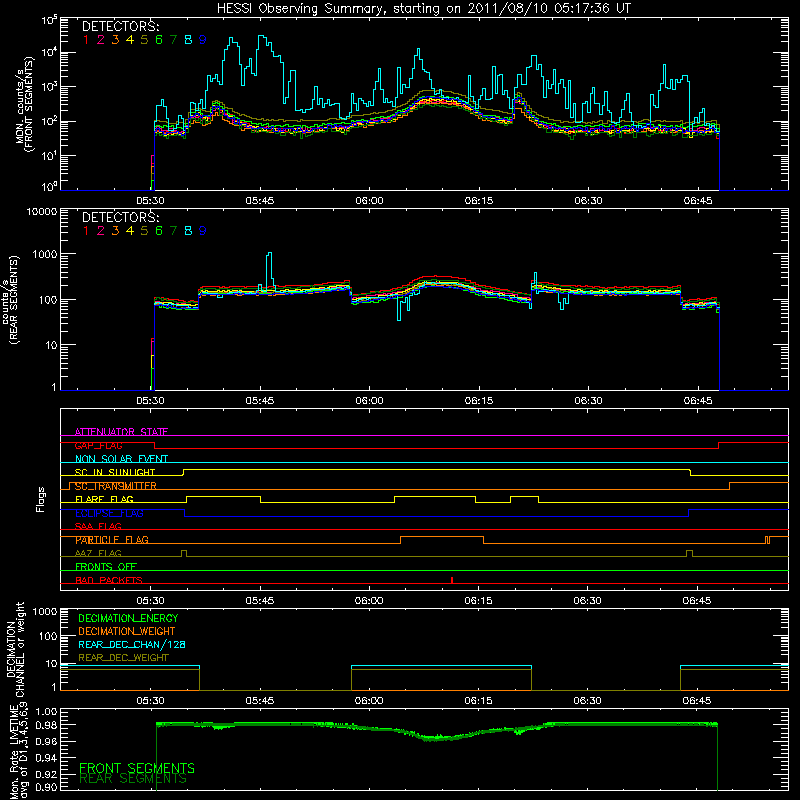The image size is (800, 800).
Task: Select dark green detector 7 in front segments legend
Action: coord(173,40)
